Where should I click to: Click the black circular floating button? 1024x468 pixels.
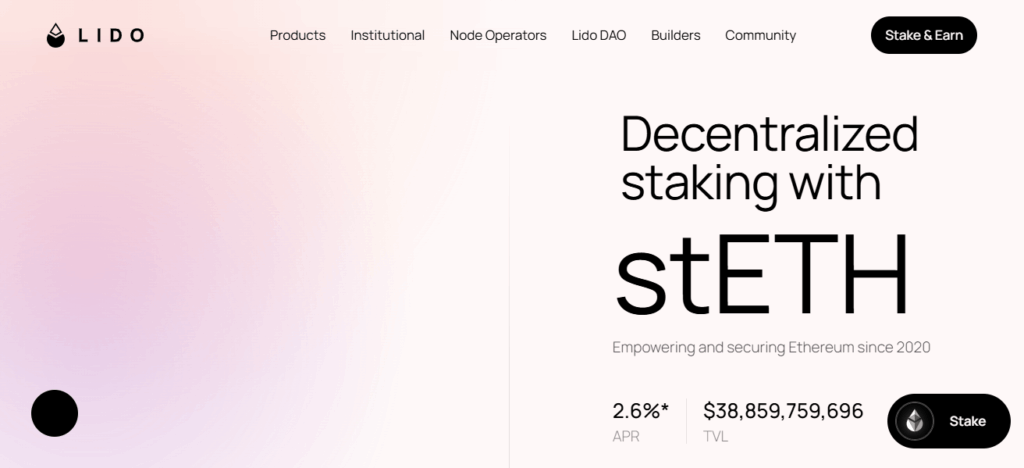pos(55,413)
